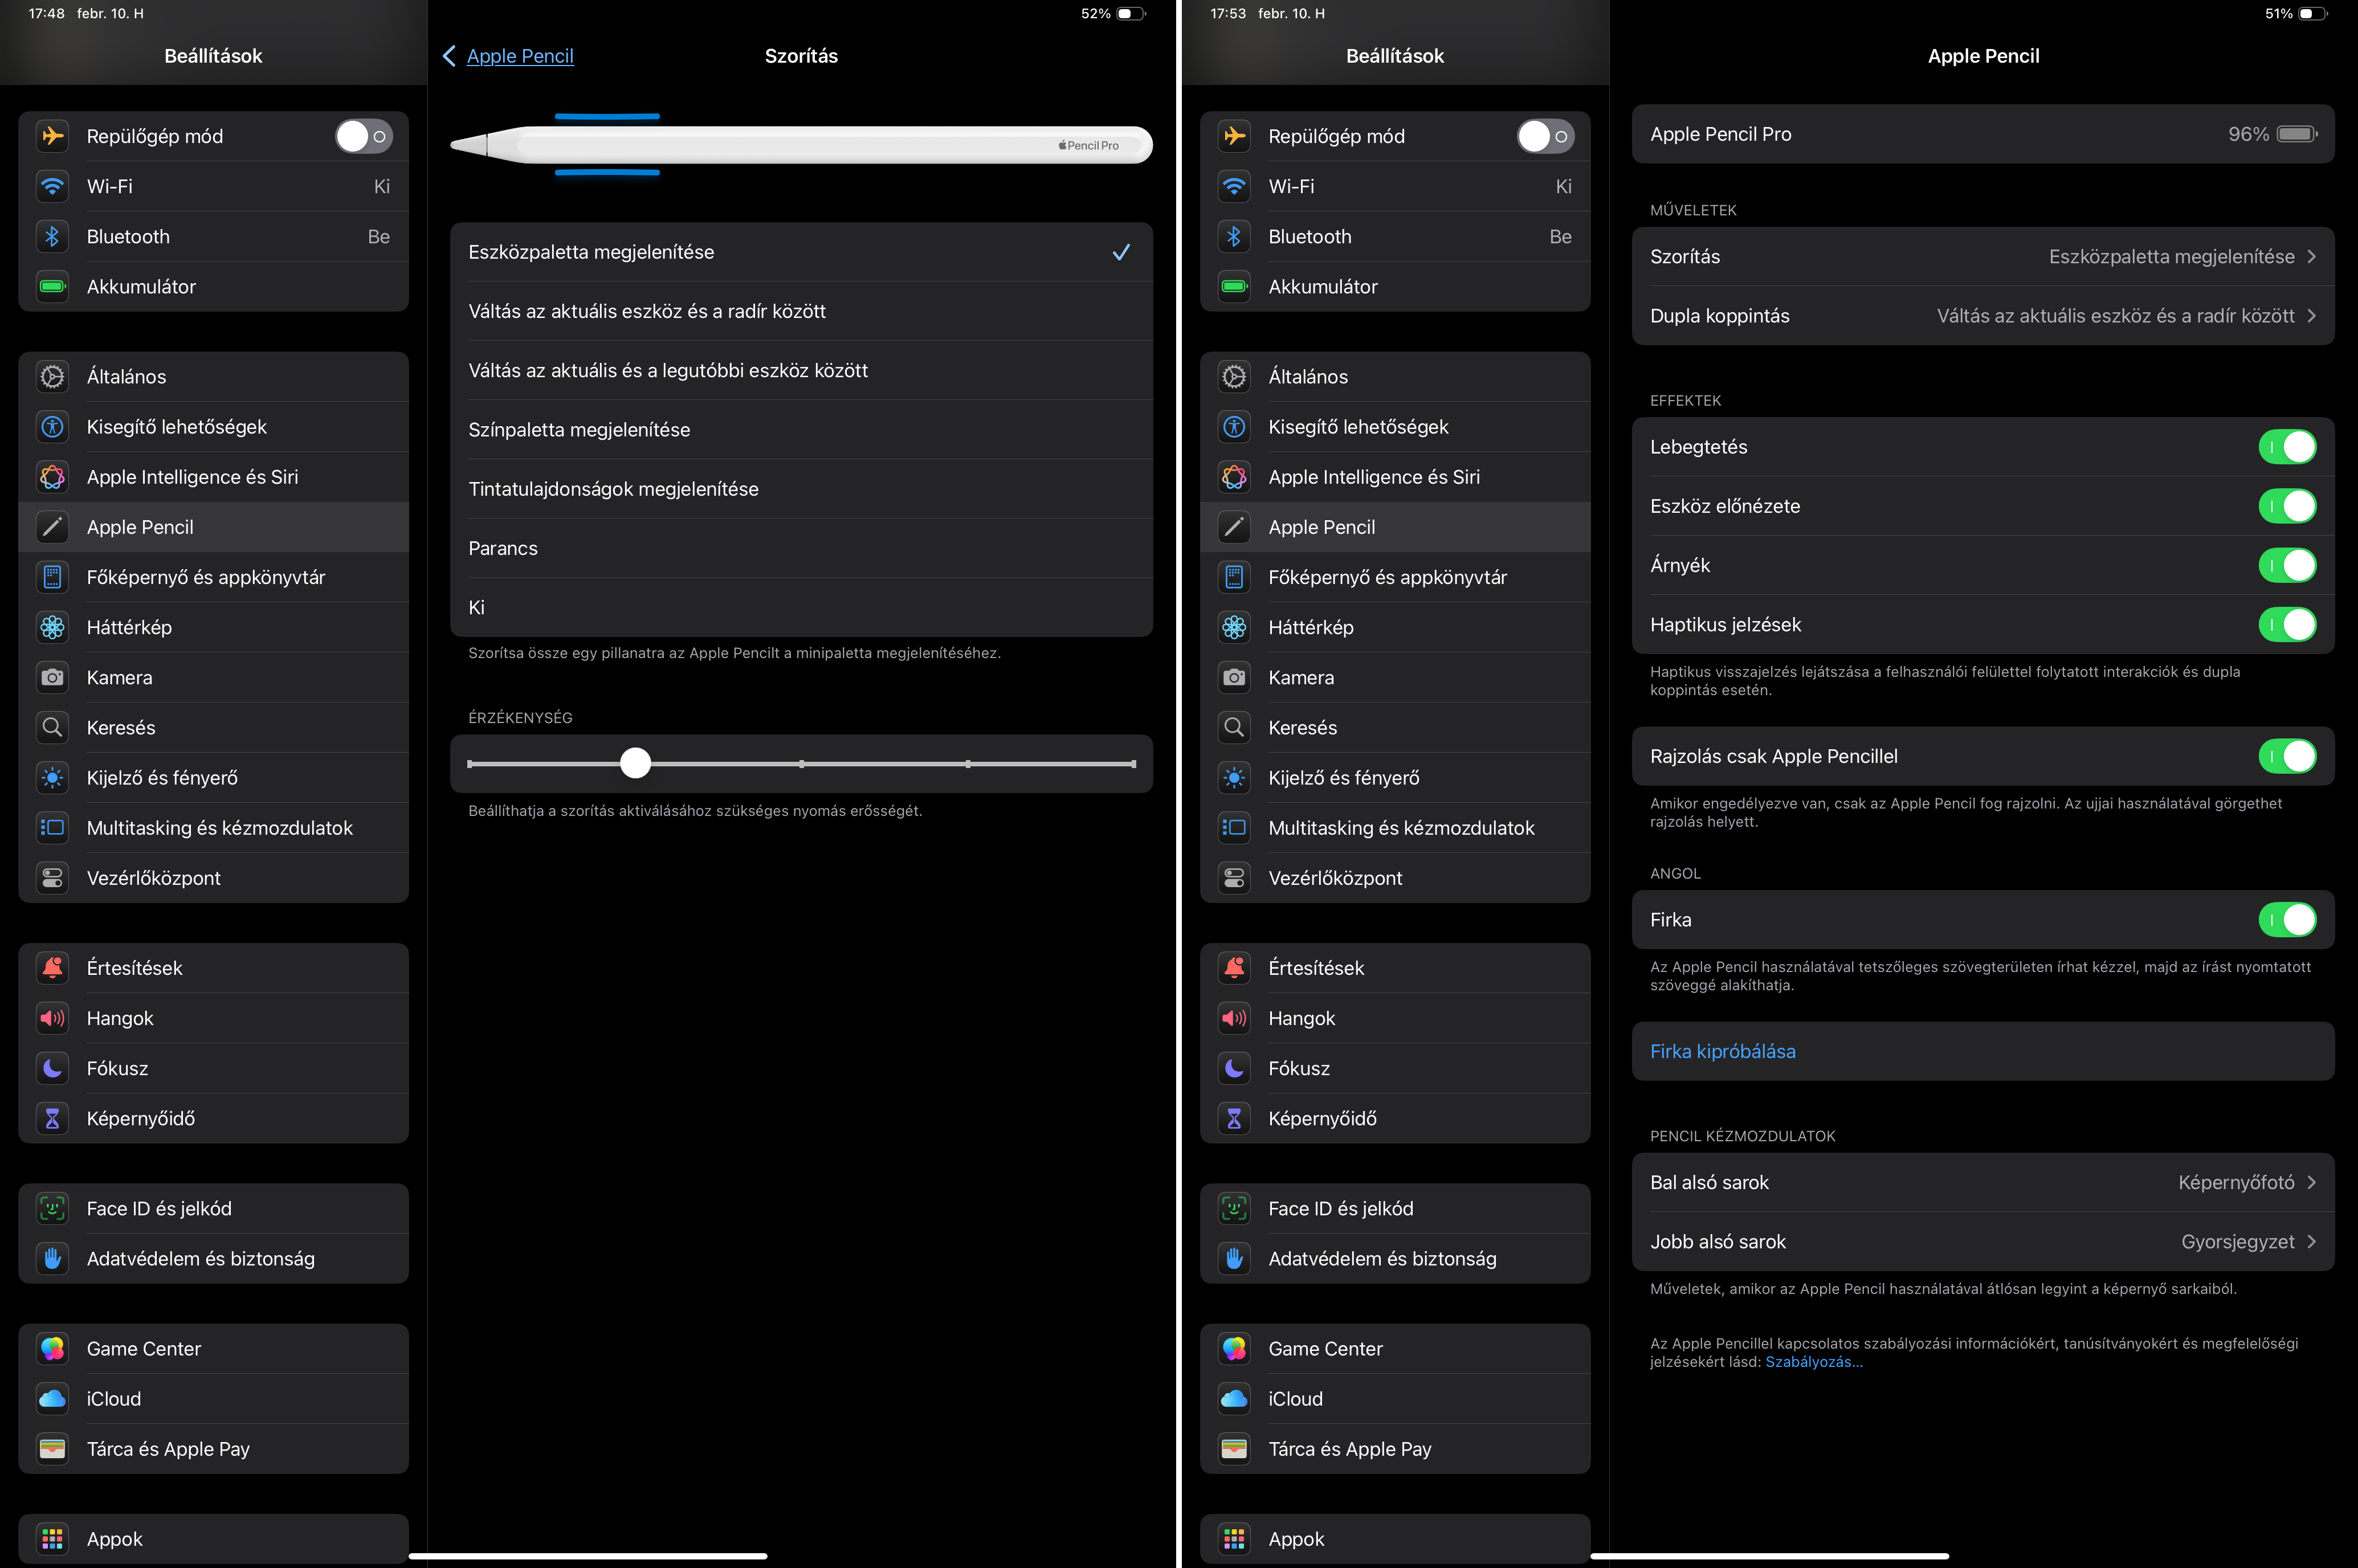Image resolution: width=2358 pixels, height=1568 pixels.
Task: Tap the Wi-Fi icon in left sidebar
Action: [52, 186]
